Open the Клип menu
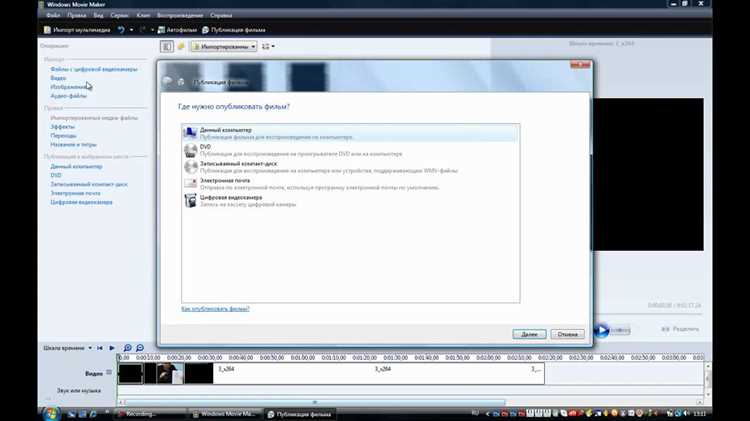The image size is (750, 421). 143,15
